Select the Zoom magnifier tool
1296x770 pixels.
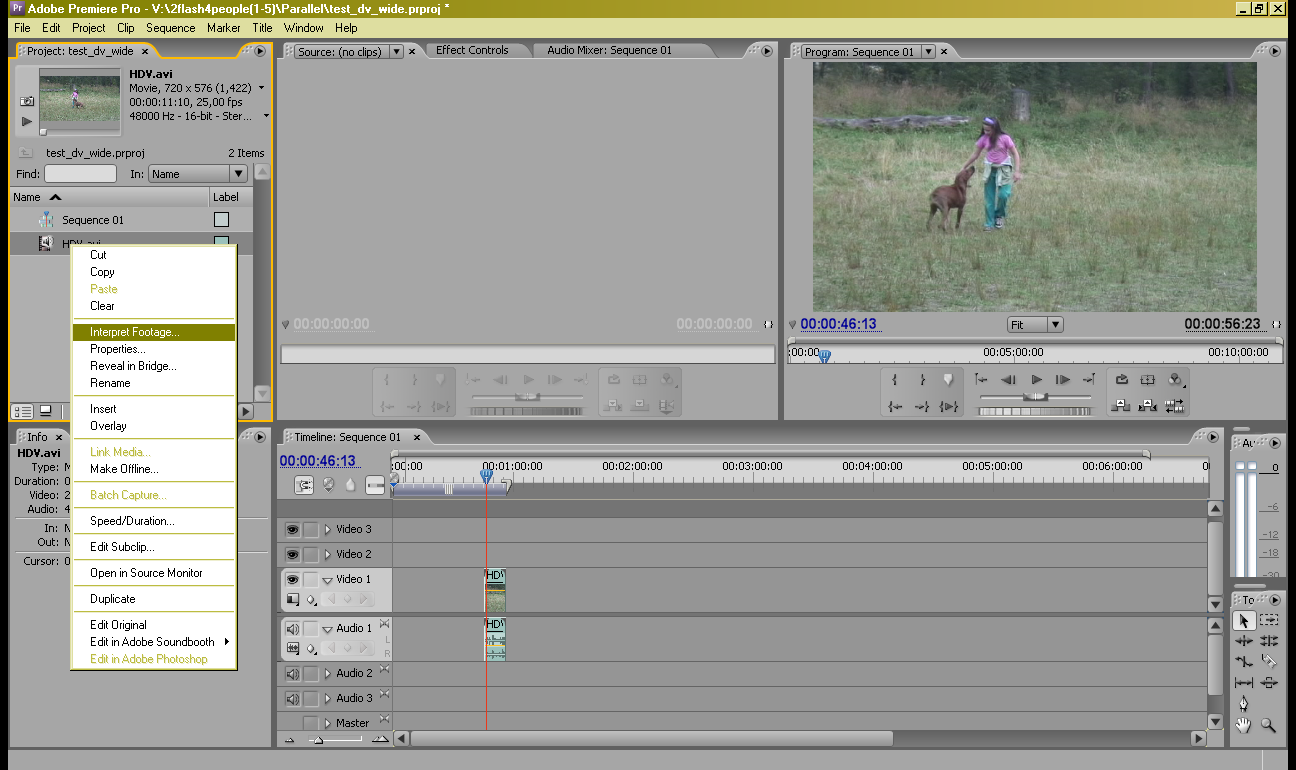tap(1268, 726)
